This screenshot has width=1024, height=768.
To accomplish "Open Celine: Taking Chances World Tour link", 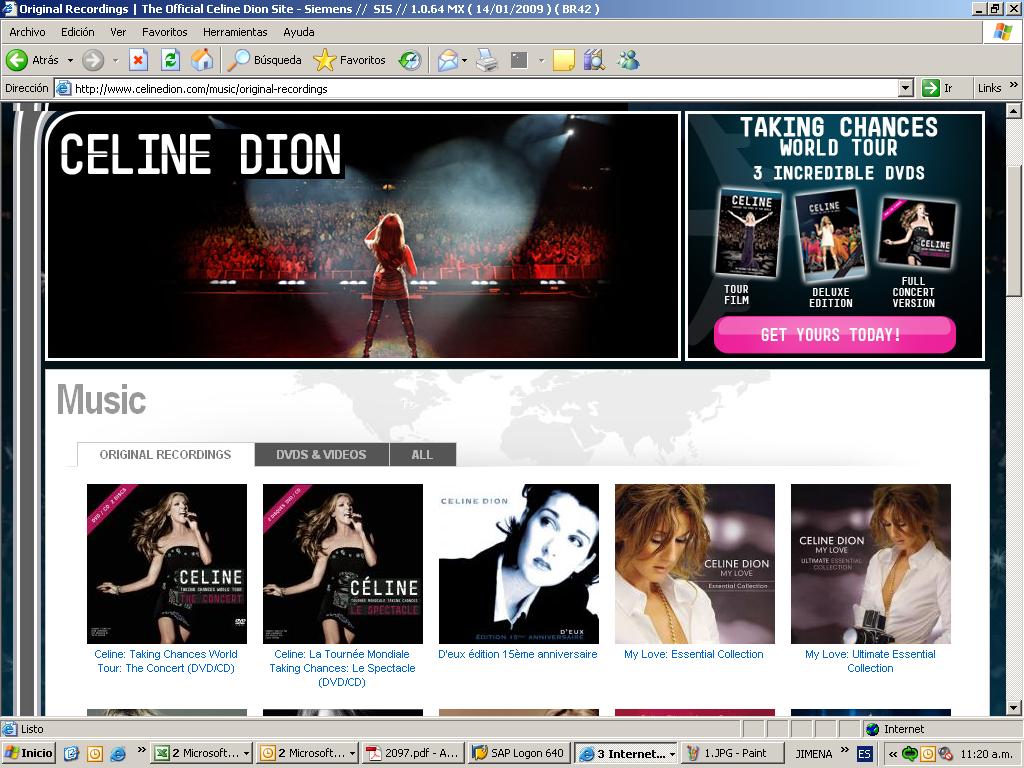I will tap(166, 661).
